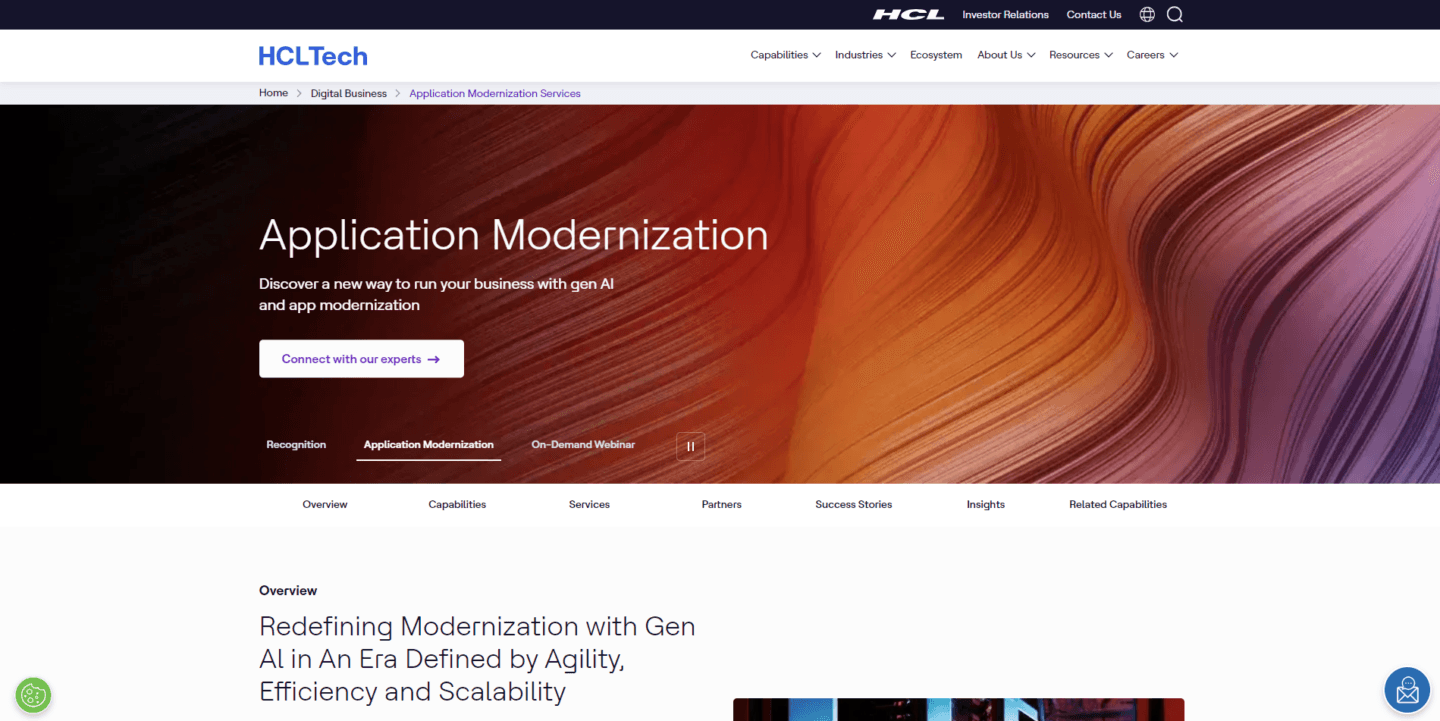Viewport: 1440px width, 721px height.
Task: Switch to On-Demand Webinar slide tab
Action: point(583,444)
